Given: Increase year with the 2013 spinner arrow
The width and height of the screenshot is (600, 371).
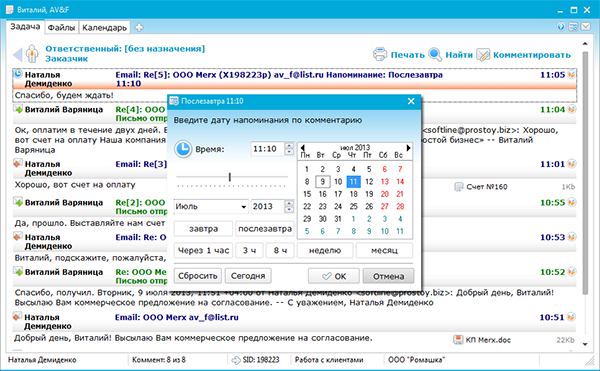Looking at the screenshot, I should point(289,203).
